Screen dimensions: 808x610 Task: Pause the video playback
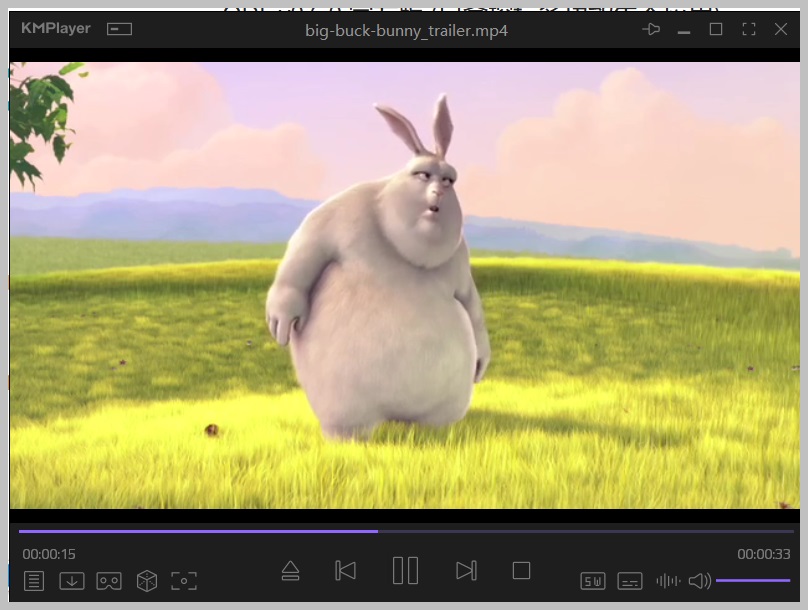[x=405, y=570]
